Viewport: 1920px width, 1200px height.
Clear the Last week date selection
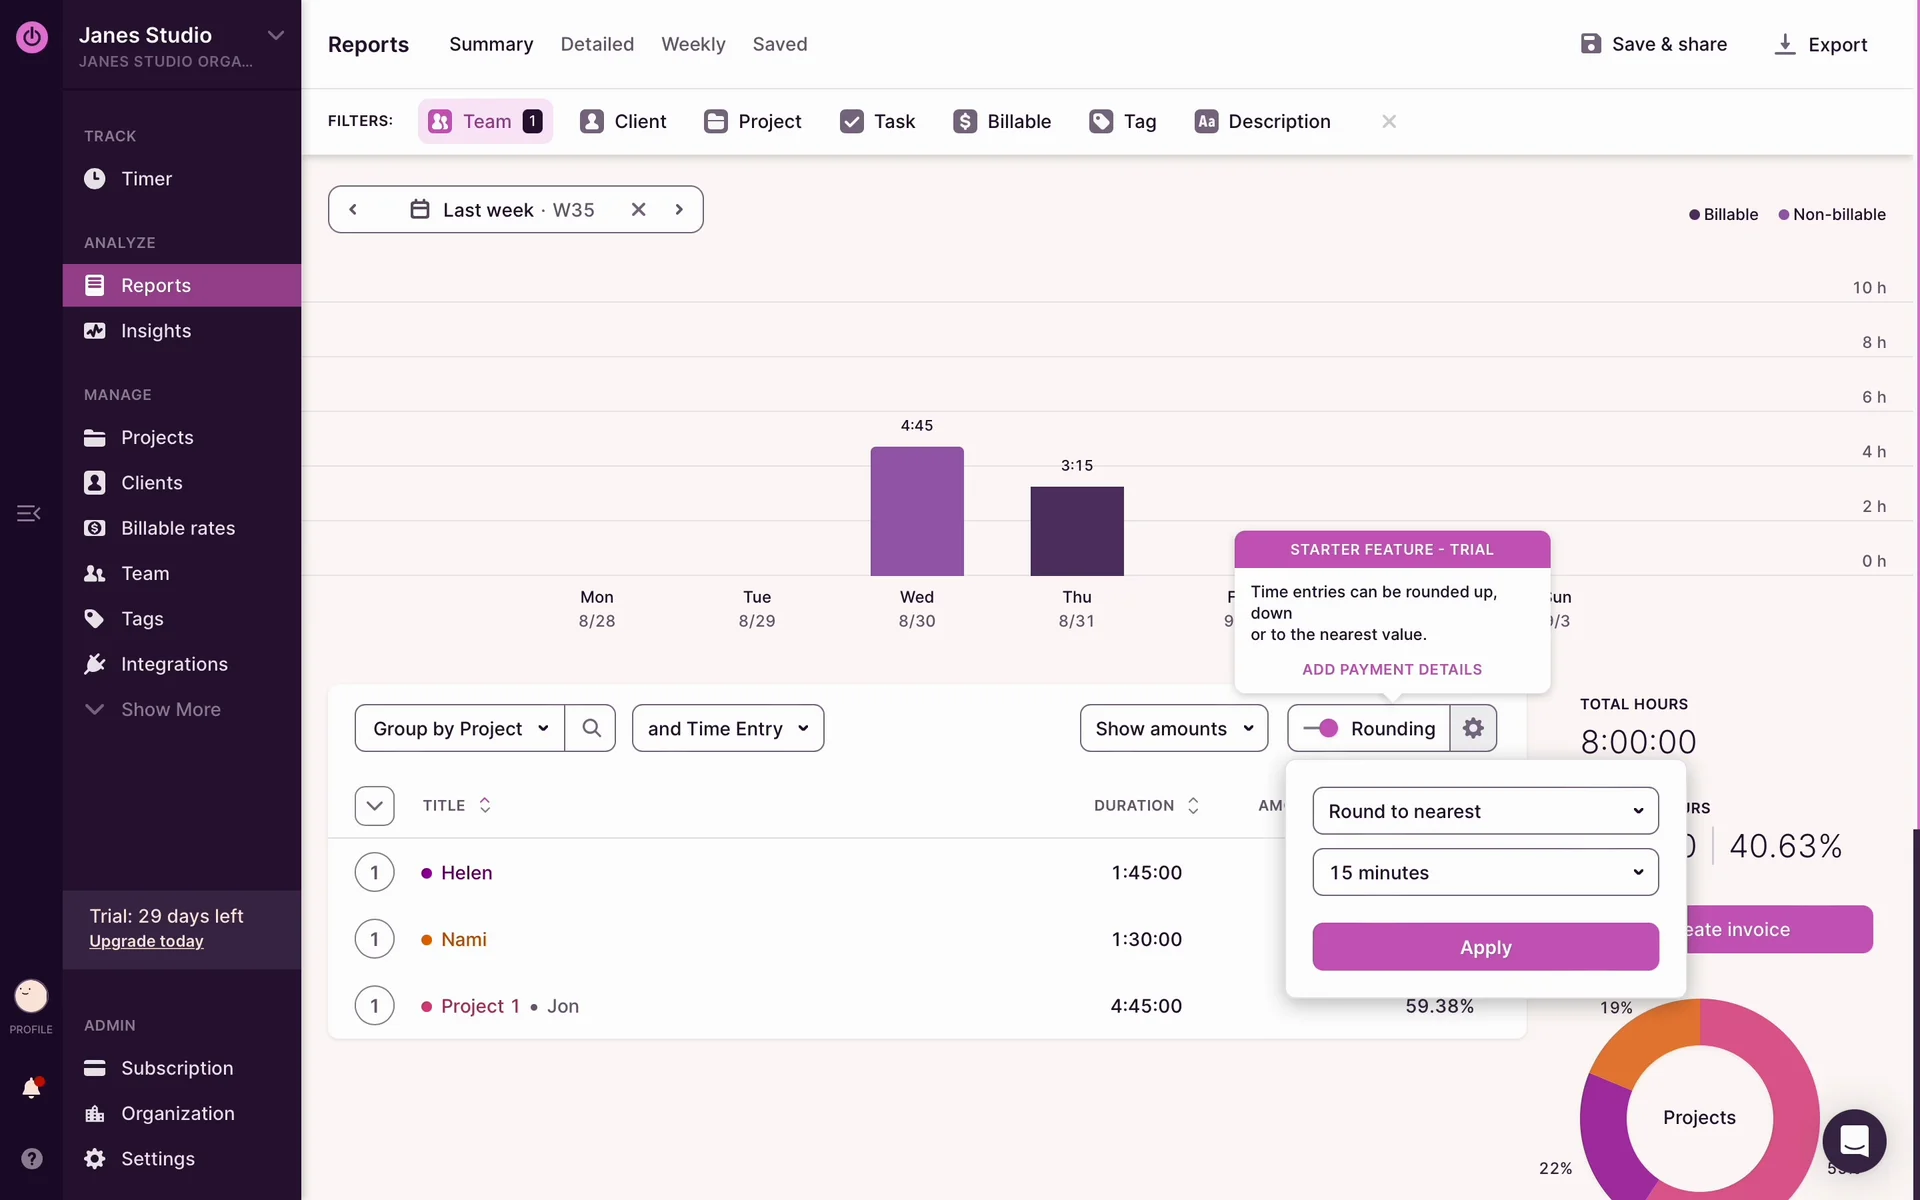point(638,209)
